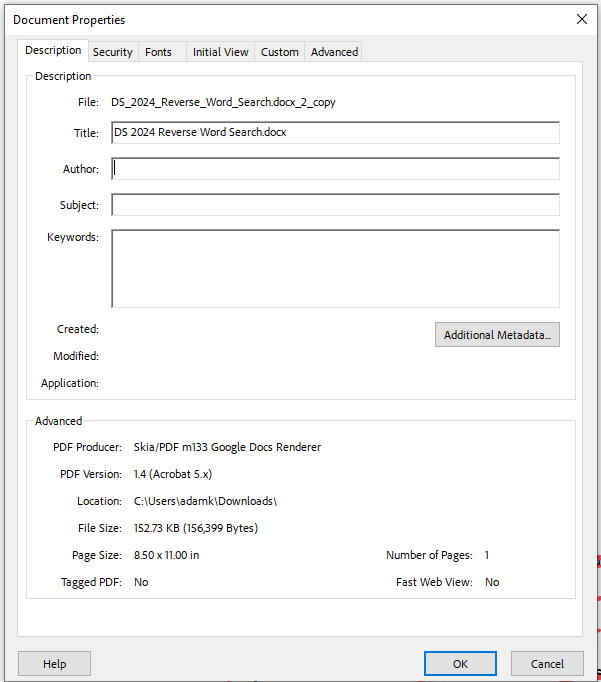Open the Security tab
Viewport: 601px width, 682px height.
(113, 52)
